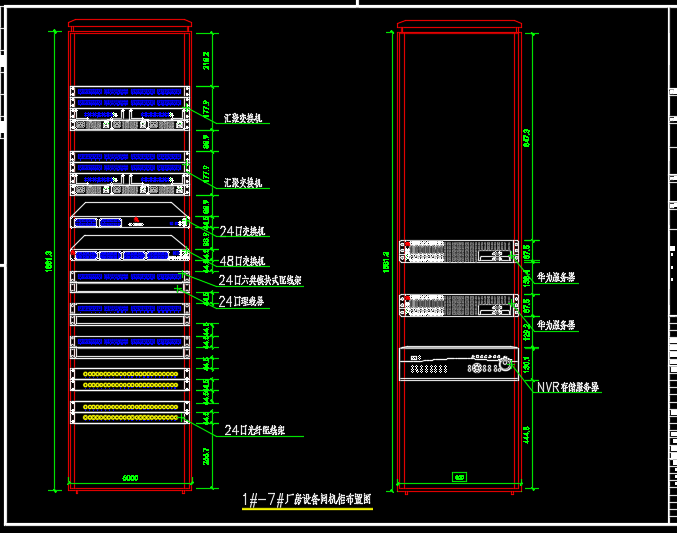Viewport: 677px width, 533px height.
Task: Click the 48-port switch device drawing
Action: [x=130, y=248]
